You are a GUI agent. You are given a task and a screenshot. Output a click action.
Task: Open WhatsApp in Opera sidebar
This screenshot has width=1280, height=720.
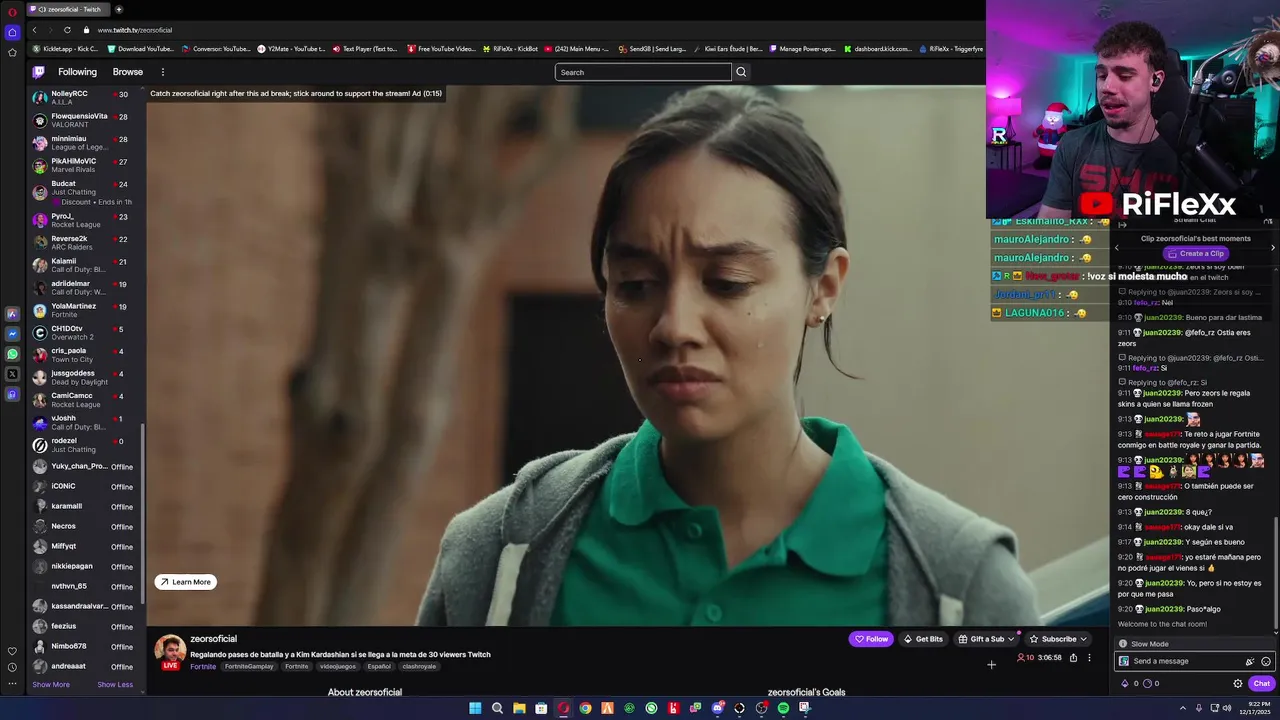coord(12,354)
